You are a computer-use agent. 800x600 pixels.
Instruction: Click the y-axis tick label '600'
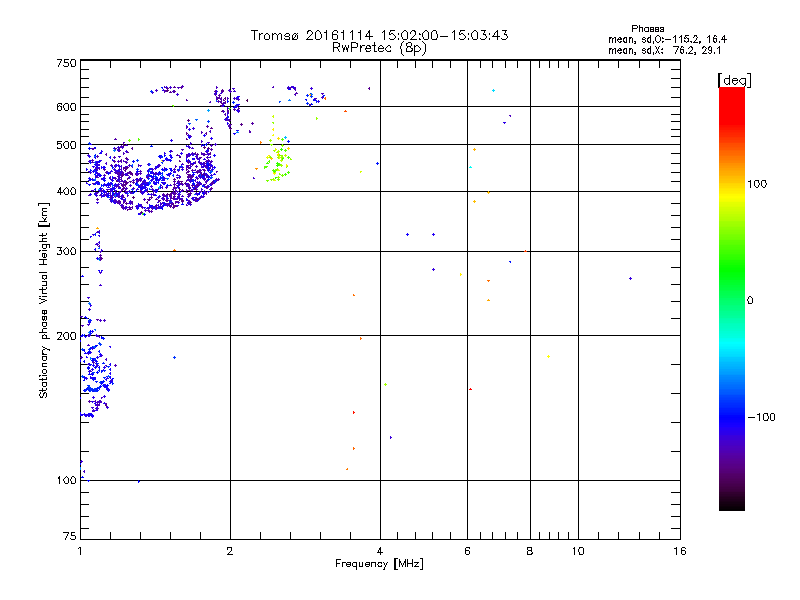pyautogui.click(x=66, y=107)
